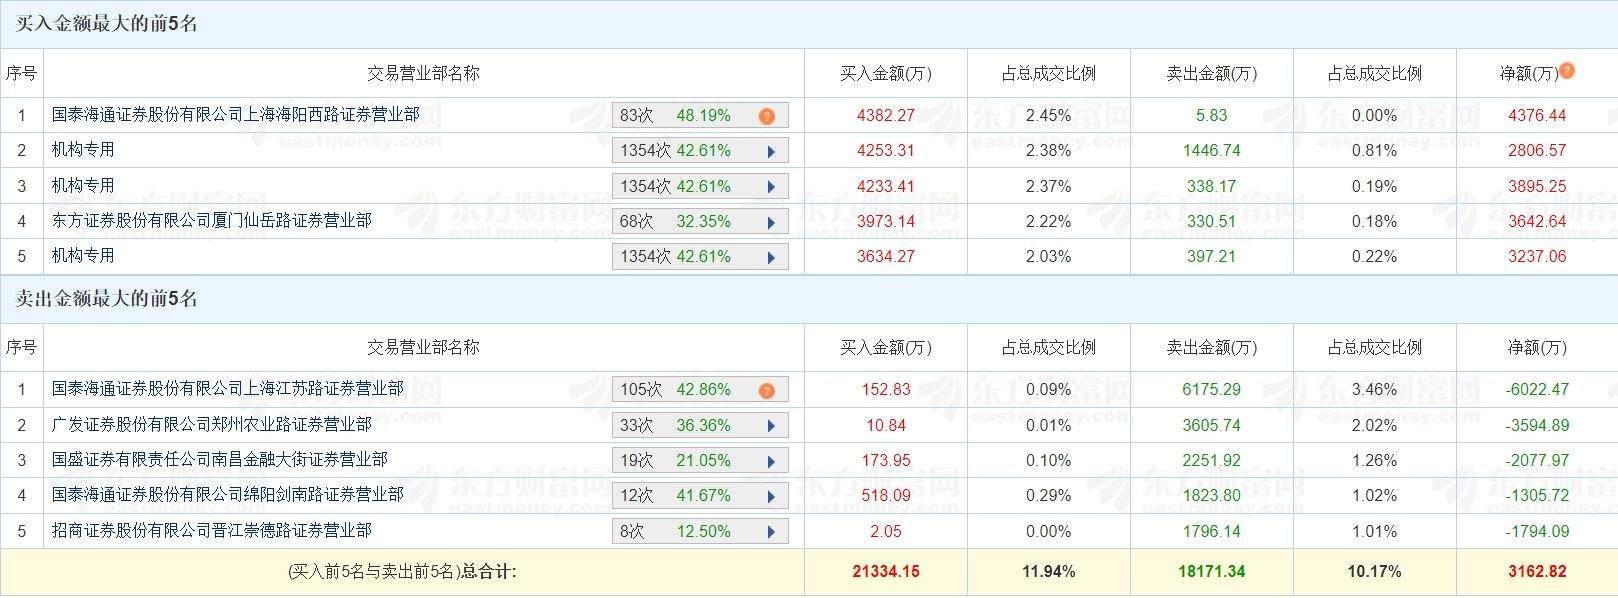Click the 83次 48.19% success-rate badge
This screenshot has width=1618, height=598.
coord(675,116)
